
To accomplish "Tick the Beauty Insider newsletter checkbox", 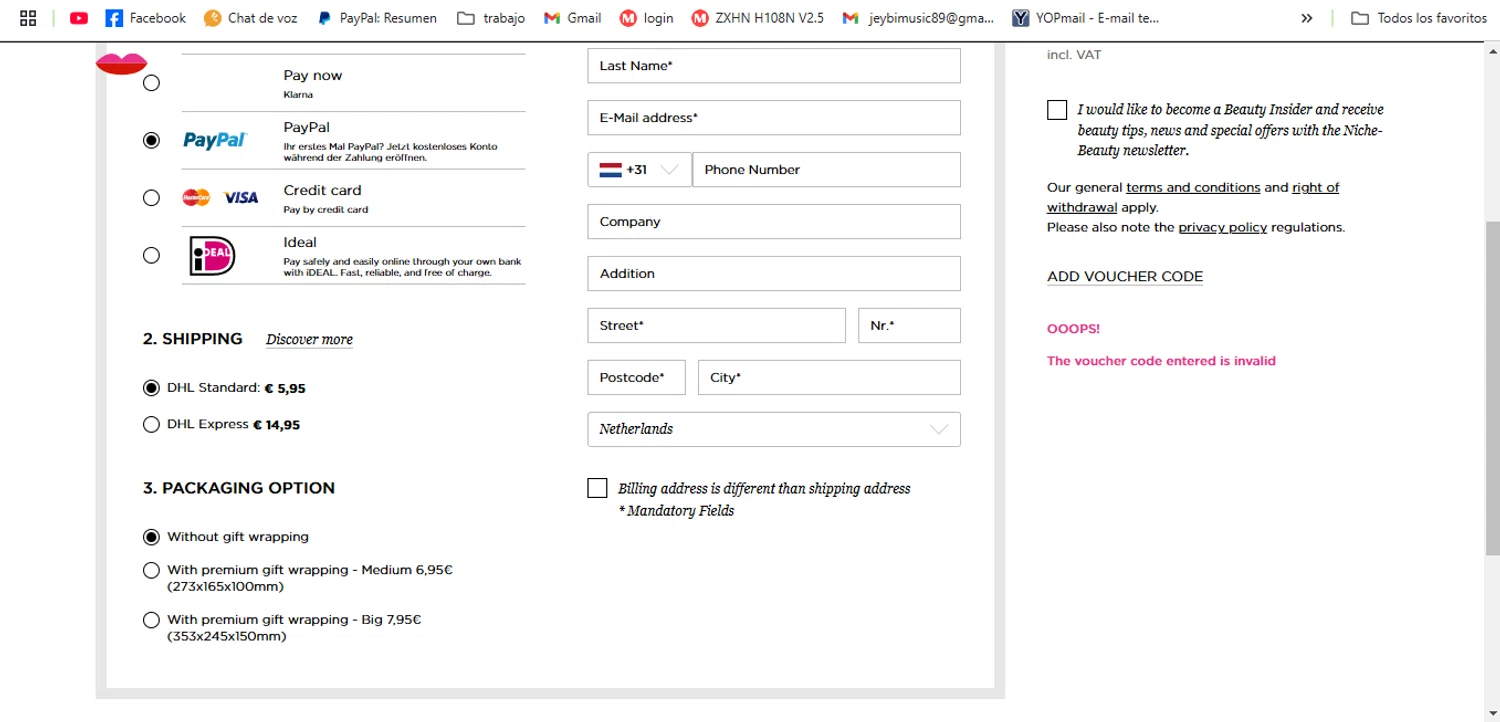I will pyautogui.click(x=1057, y=110).
